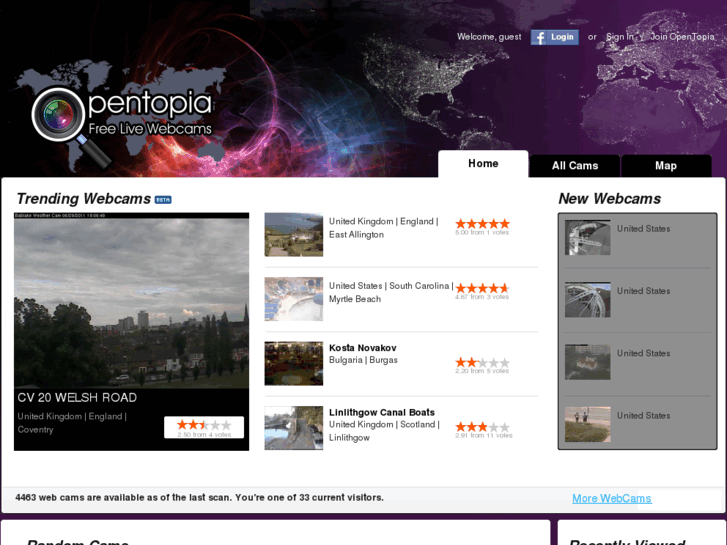The width and height of the screenshot is (727, 545).
Task: Open the first New Webcams thumbnail
Action: pyautogui.click(x=587, y=237)
